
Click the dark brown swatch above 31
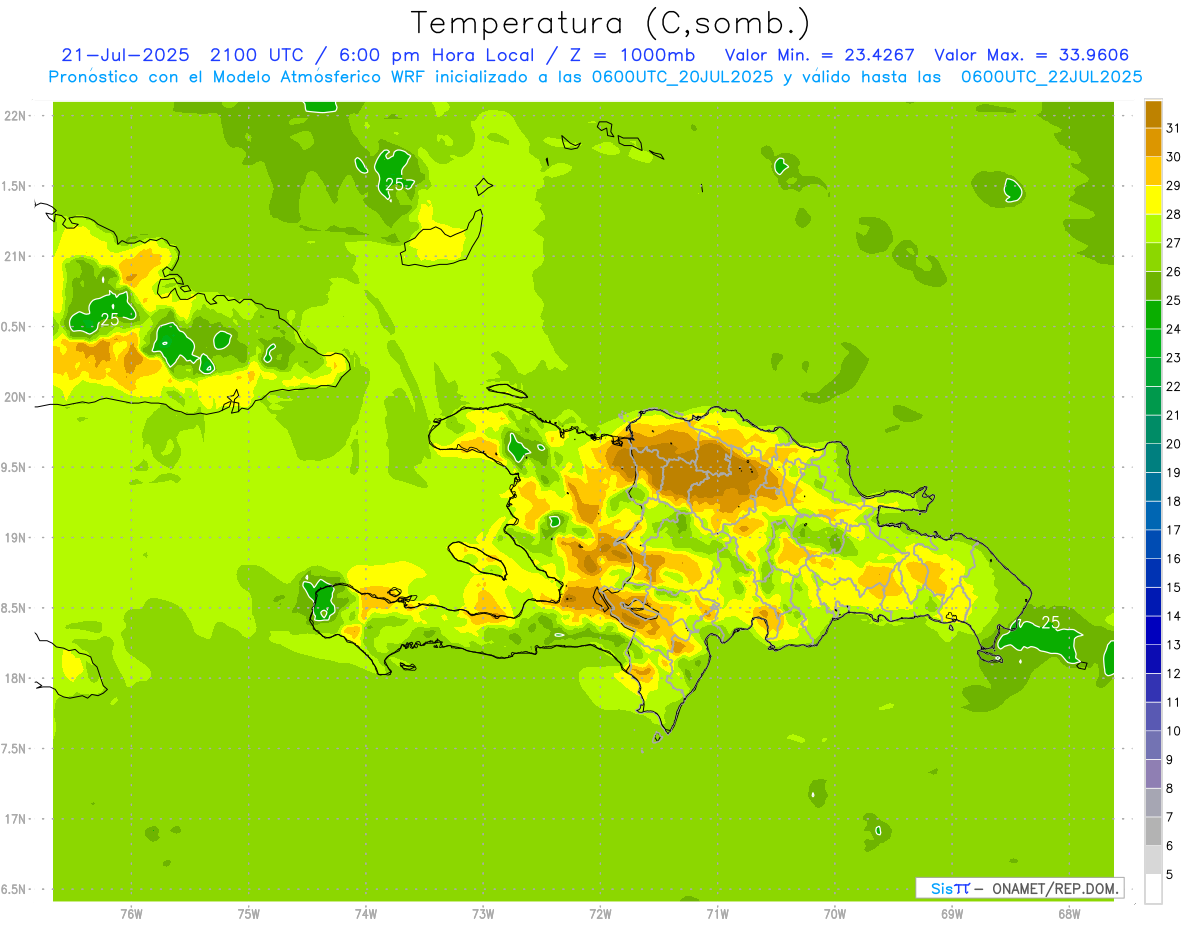1153,114
